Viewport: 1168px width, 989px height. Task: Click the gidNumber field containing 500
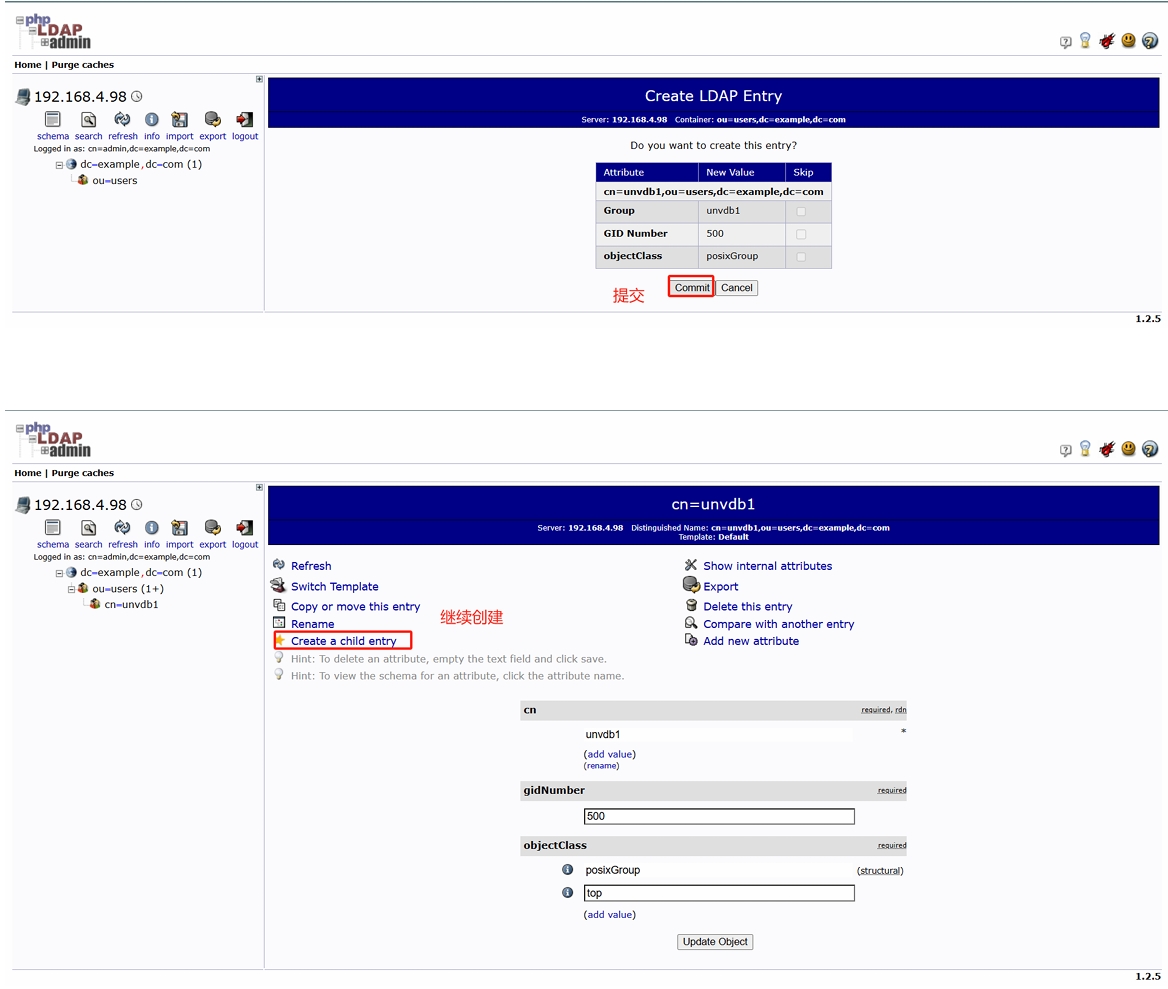pyautogui.click(x=719, y=816)
